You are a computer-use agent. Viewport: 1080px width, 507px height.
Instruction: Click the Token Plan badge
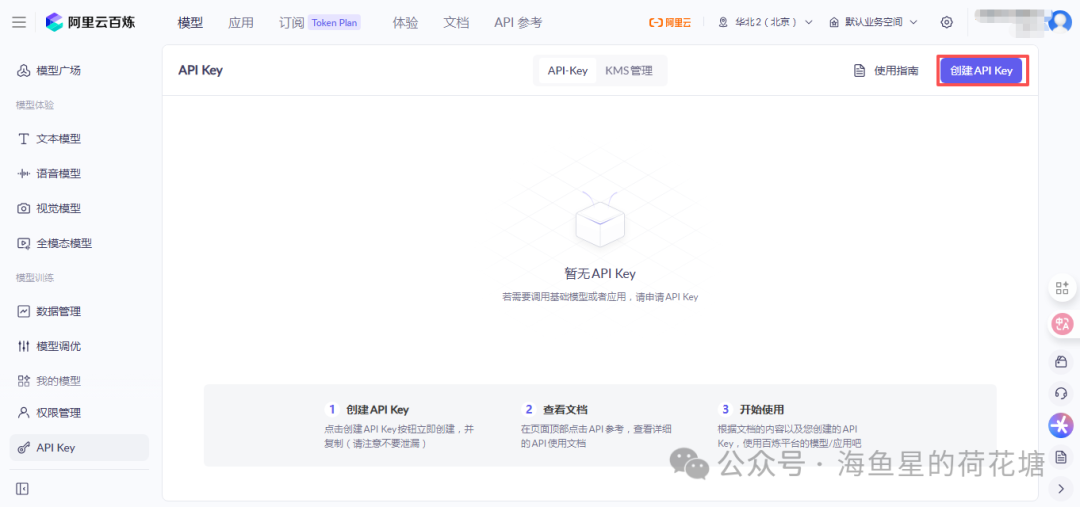click(x=334, y=23)
